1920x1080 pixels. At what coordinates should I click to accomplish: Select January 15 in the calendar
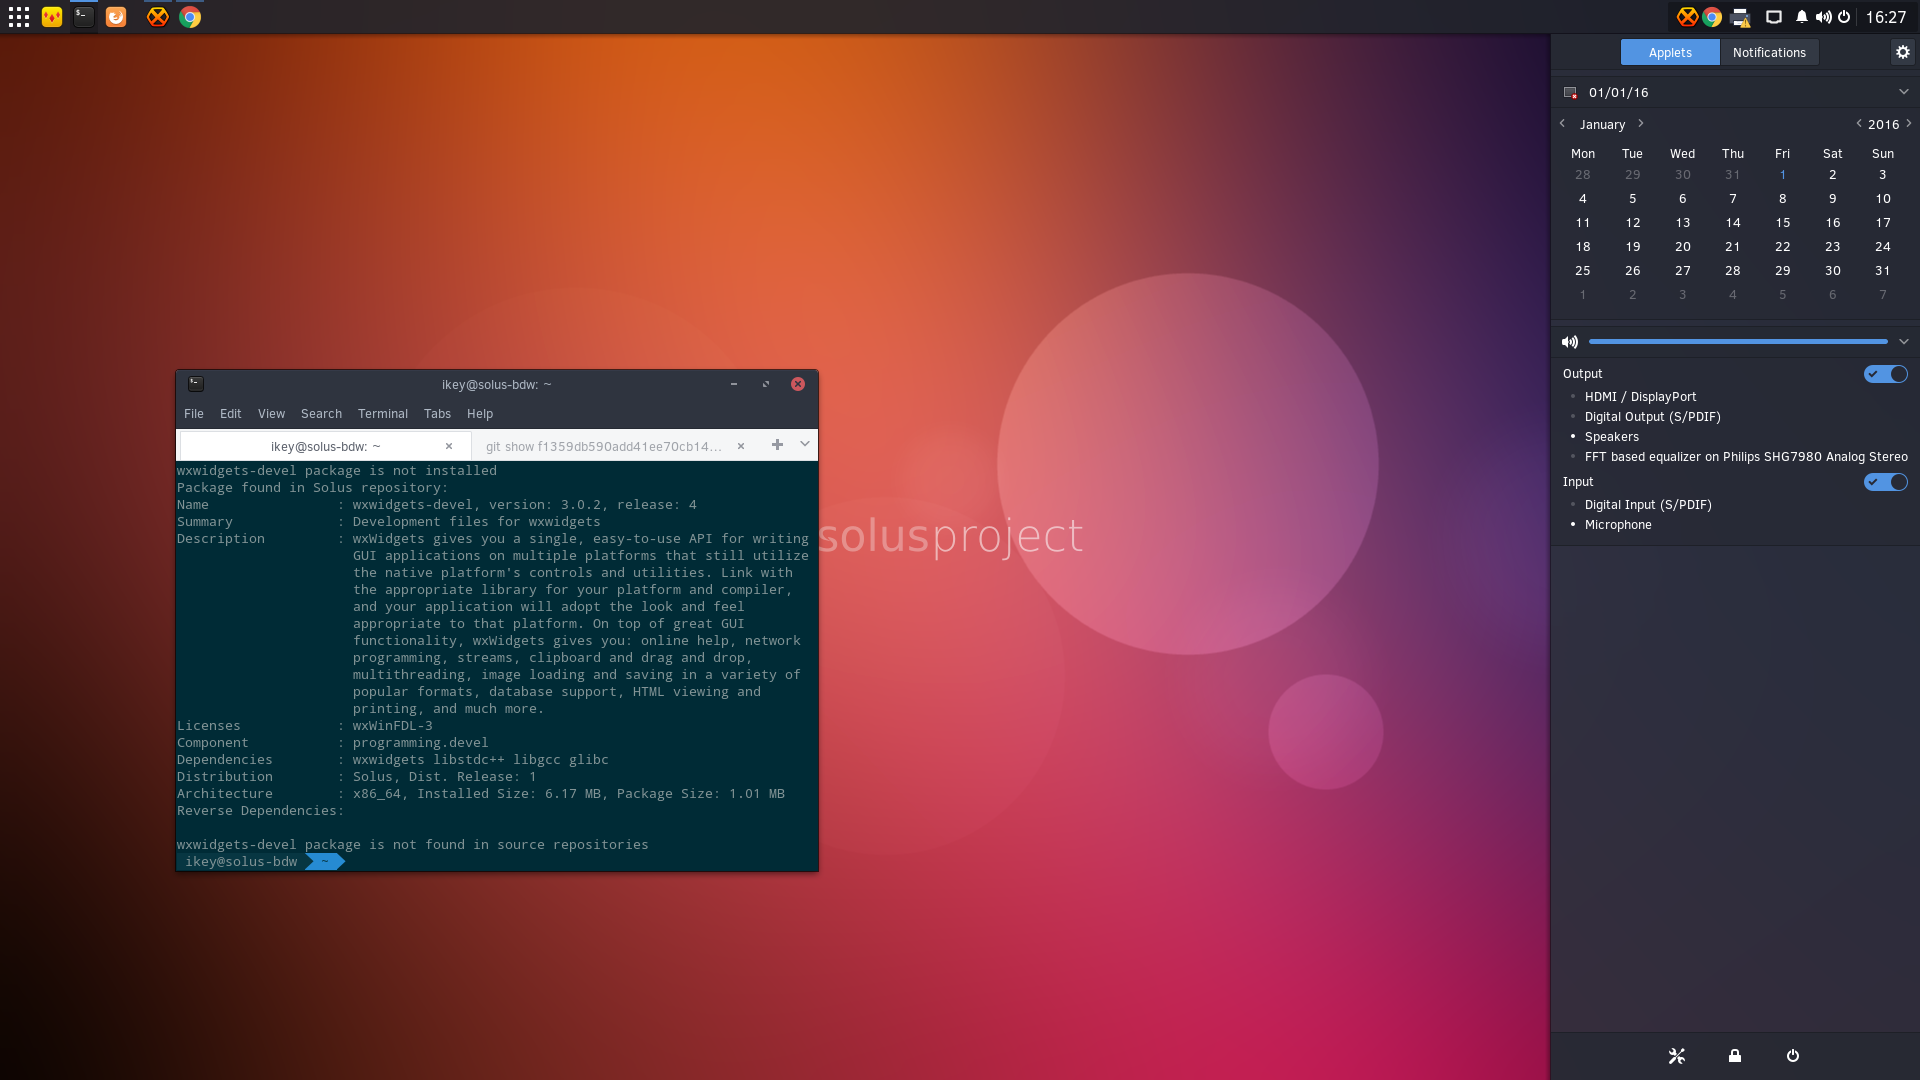tap(1782, 223)
